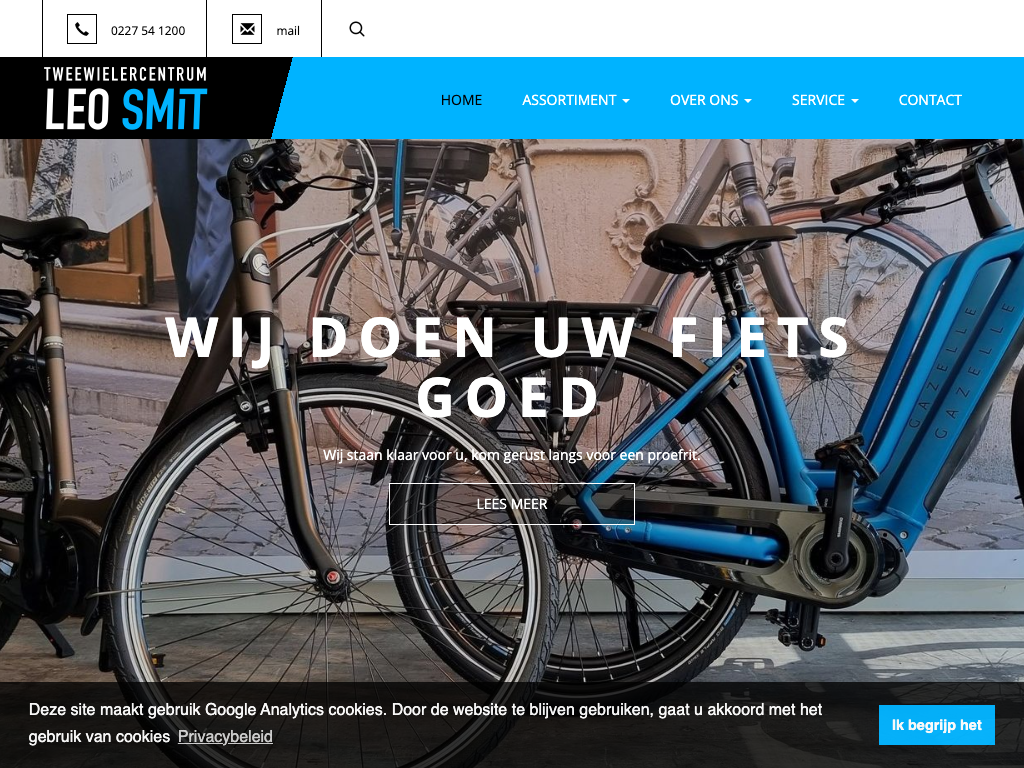Go to the Home menu item
Viewport: 1024px width, 768px height.
(x=461, y=100)
